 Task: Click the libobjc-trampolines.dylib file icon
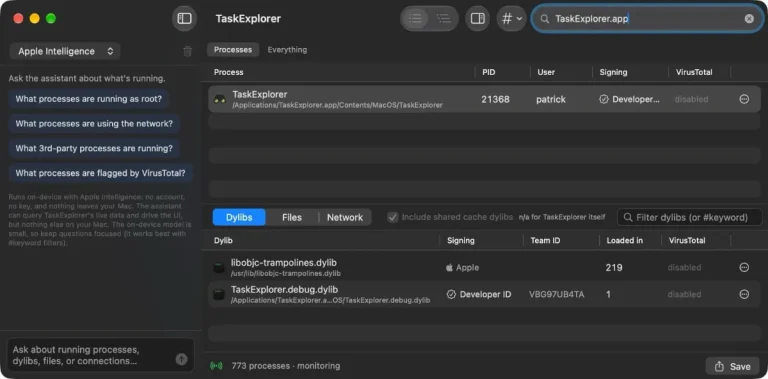[x=219, y=268]
